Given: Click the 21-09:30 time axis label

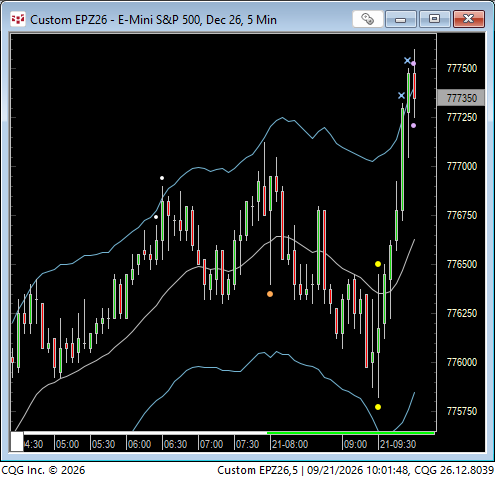Looking at the screenshot, I should tap(398, 444).
